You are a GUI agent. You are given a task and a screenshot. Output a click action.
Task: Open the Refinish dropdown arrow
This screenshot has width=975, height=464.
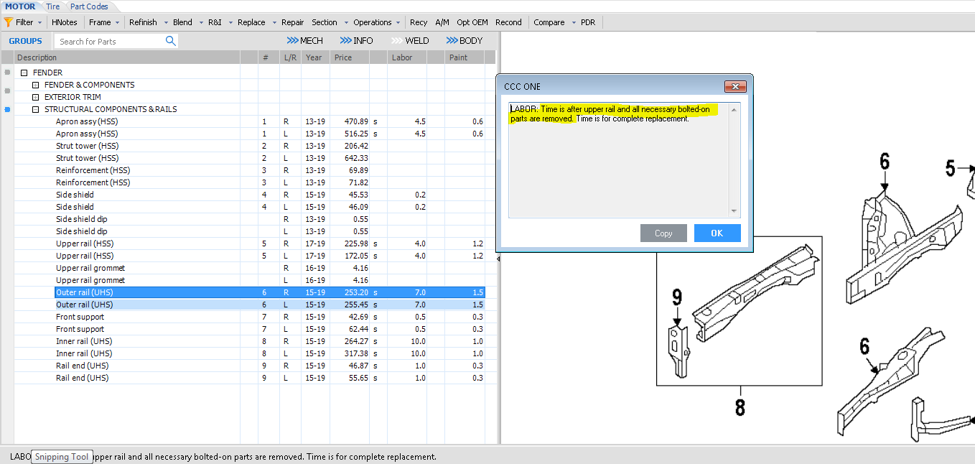click(x=164, y=22)
